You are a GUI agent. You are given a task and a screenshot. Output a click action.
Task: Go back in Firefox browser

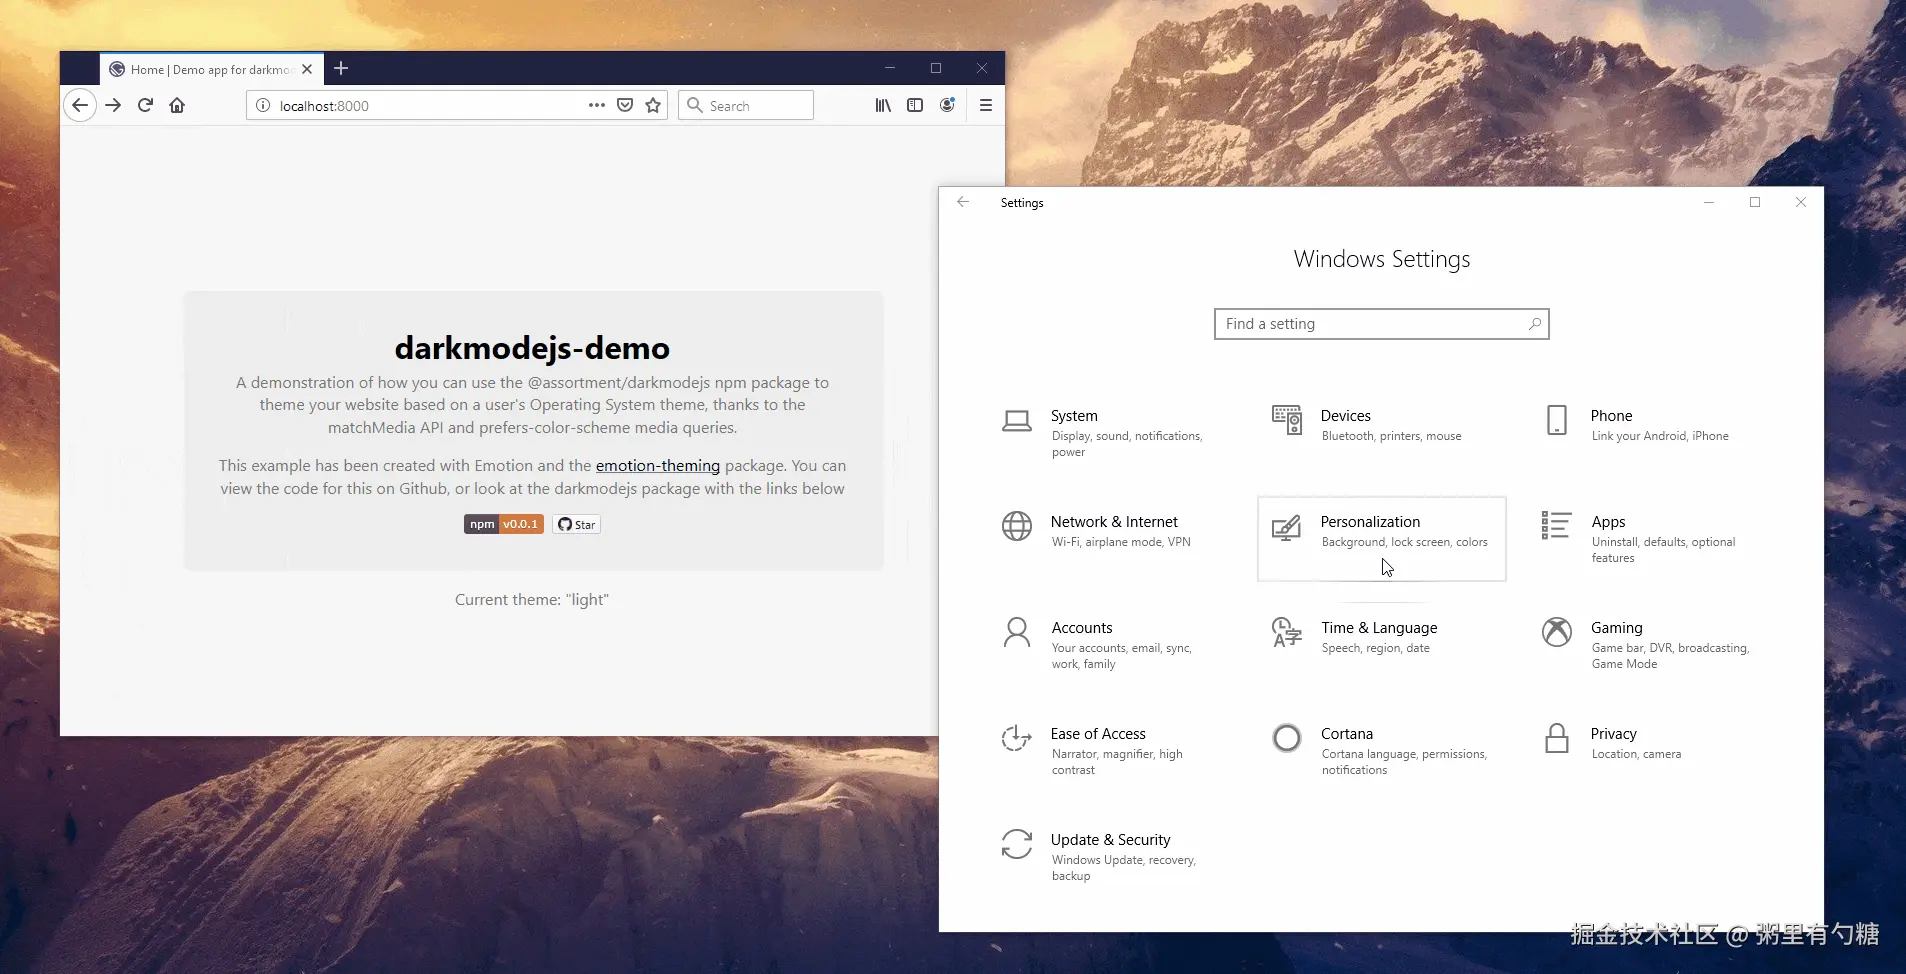coord(80,105)
